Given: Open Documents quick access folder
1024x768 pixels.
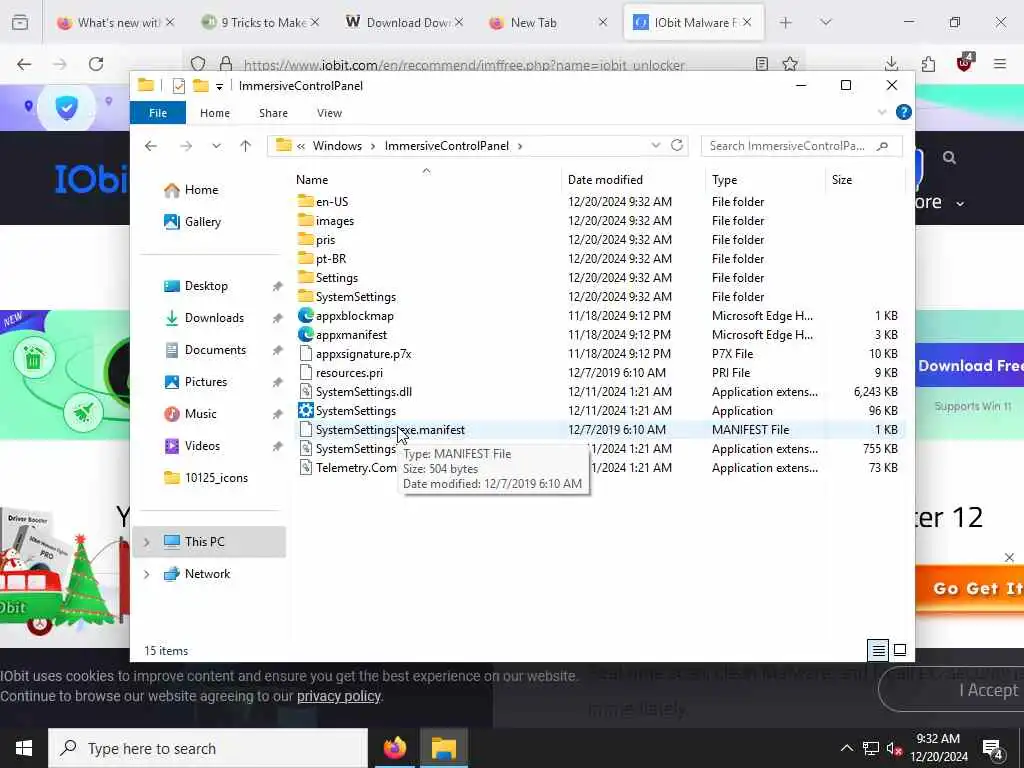Looking at the screenshot, I should (x=215, y=349).
